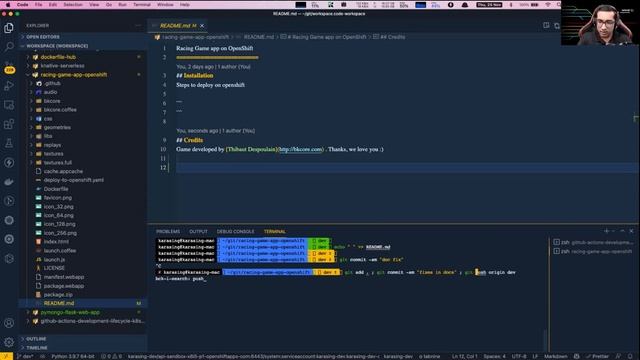This screenshot has height=360, width=640.
Task: Switch to the DEBUG CONSOLE tab
Action: point(236,231)
